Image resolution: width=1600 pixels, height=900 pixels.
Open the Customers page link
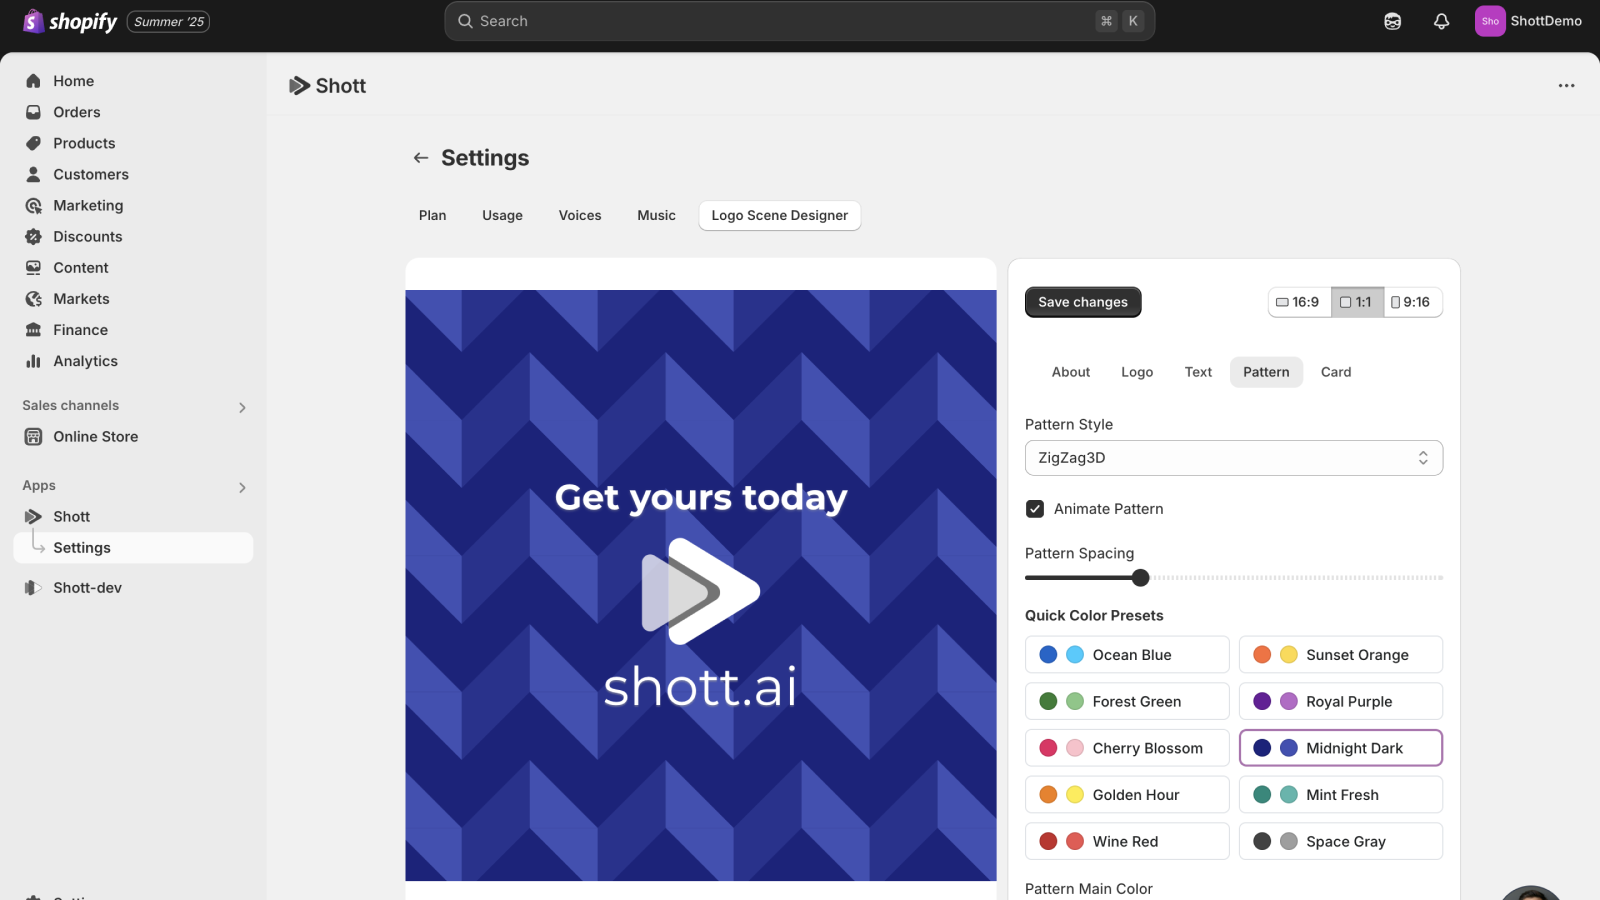[91, 174]
